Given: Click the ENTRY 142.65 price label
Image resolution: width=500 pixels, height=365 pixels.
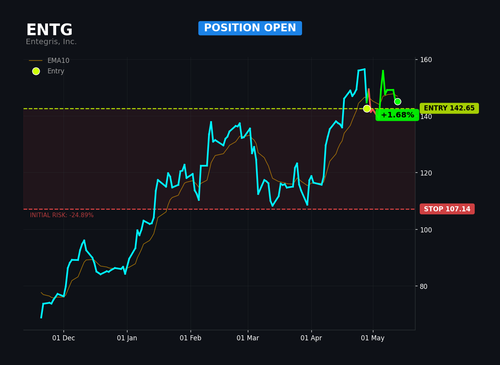Looking at the screenshot, I should click(449, 108).
